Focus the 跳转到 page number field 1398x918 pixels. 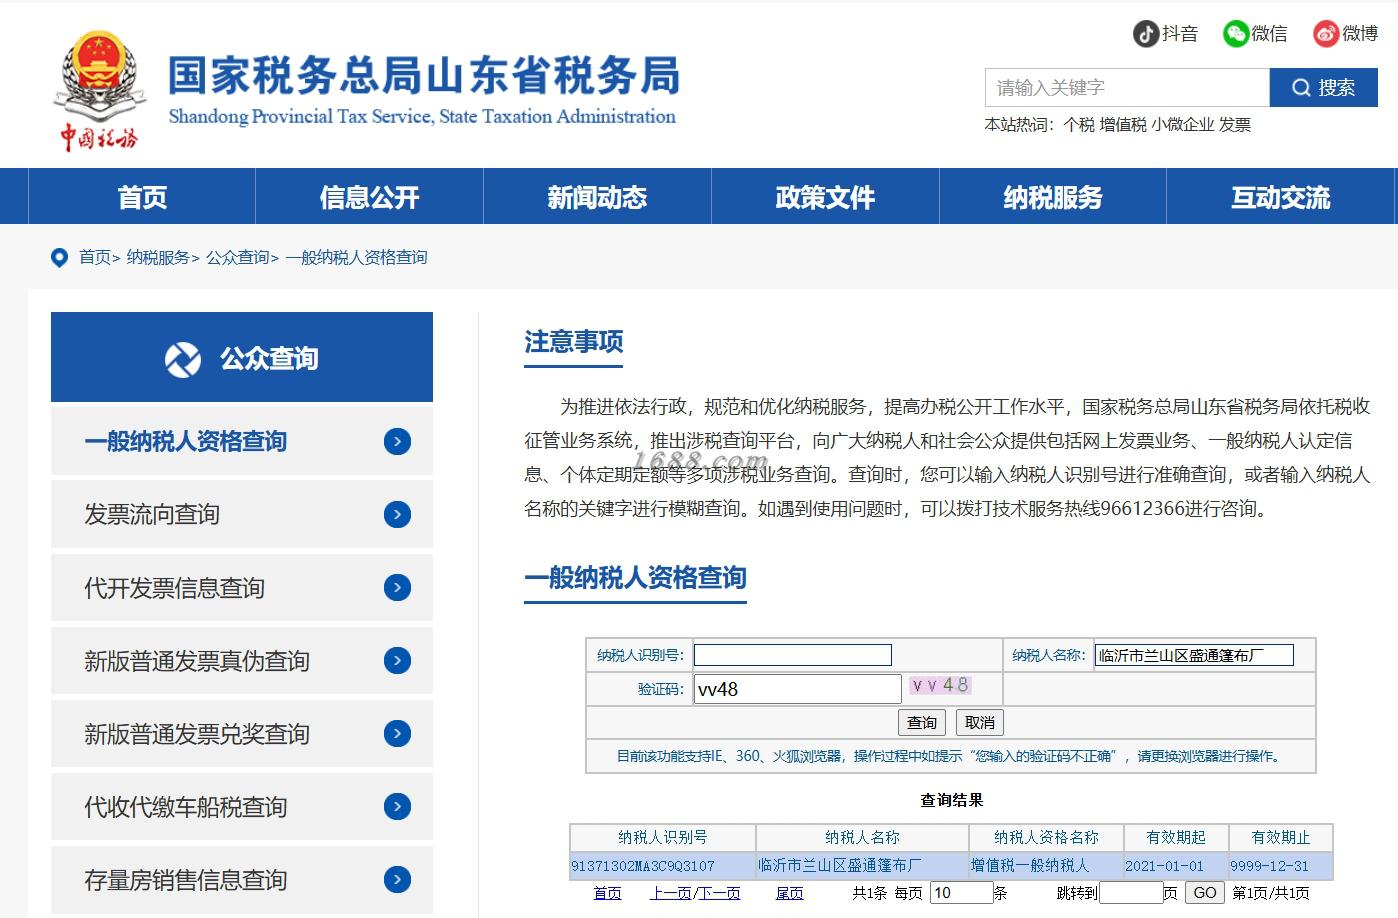[1130, 892]
